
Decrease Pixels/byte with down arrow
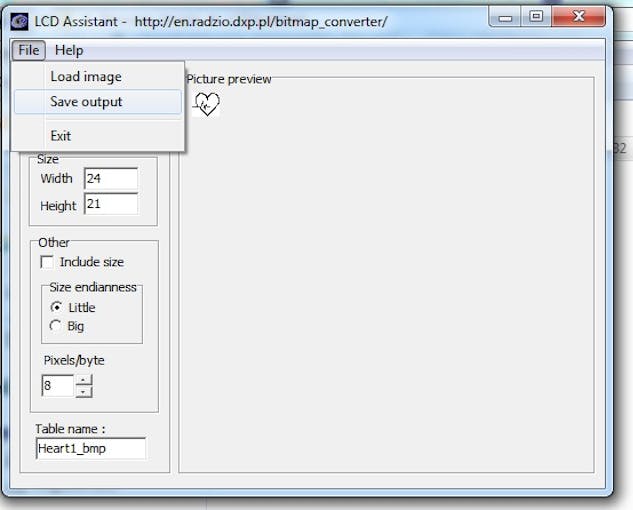[84, 392]
